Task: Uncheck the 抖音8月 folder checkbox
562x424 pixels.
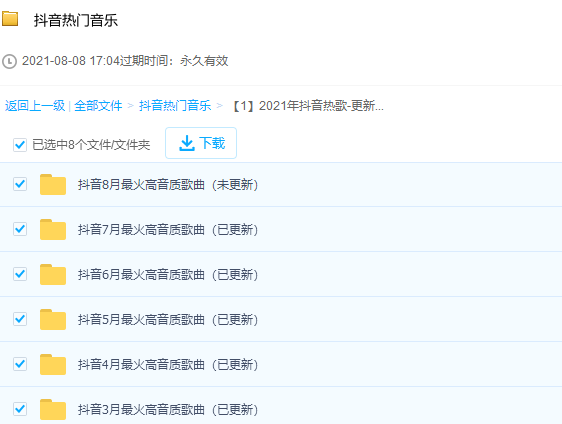Action: tap(20, 184)
